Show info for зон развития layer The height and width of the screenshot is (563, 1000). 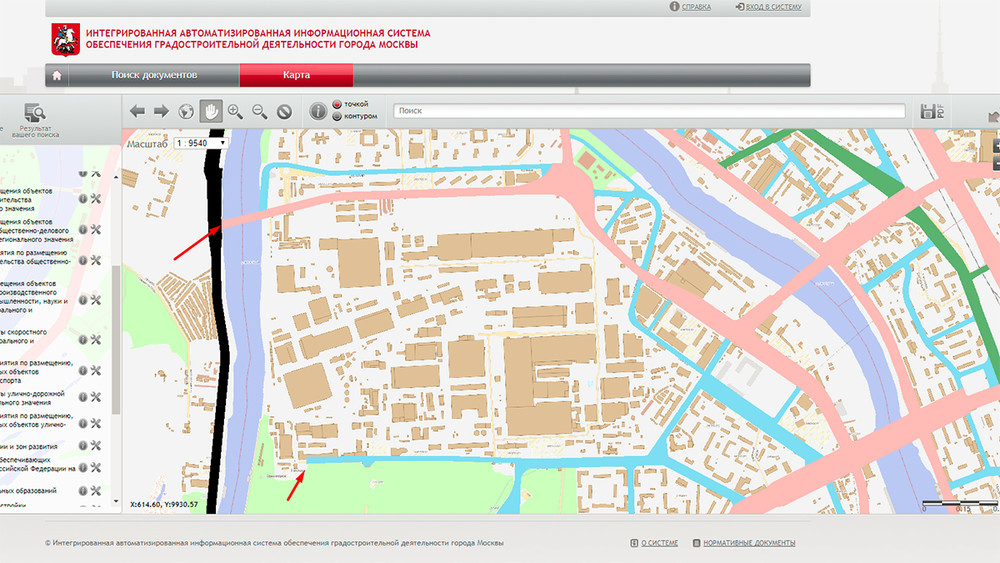click(x=83, y=446)
